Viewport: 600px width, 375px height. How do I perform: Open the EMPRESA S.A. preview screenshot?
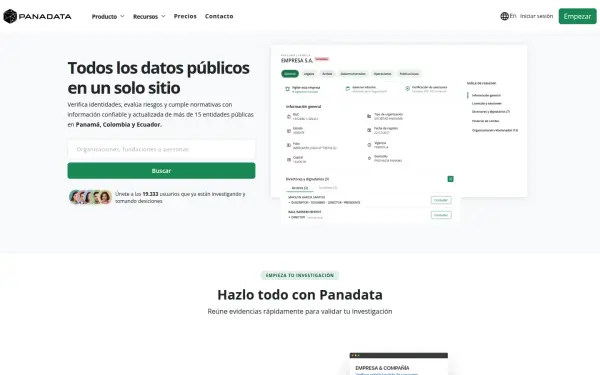pyautogui.click(x=399, y=134)
